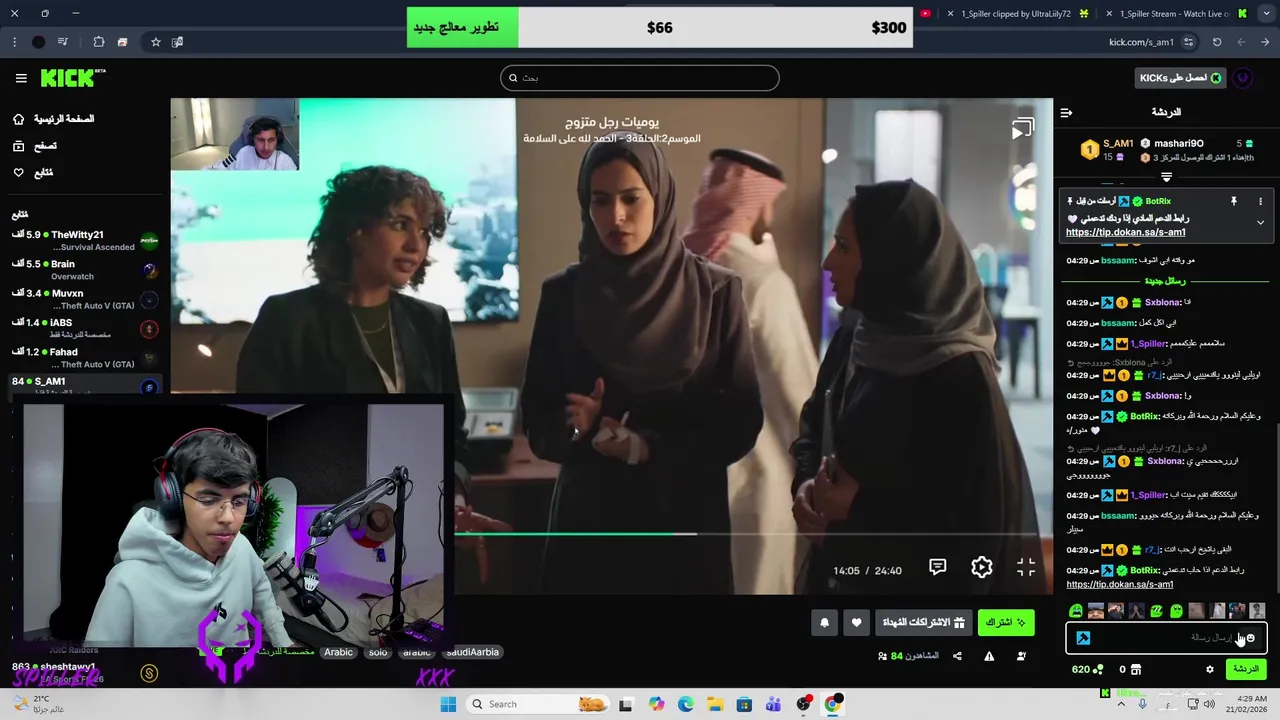Open stream moderator user icon

pos(1021,656)
